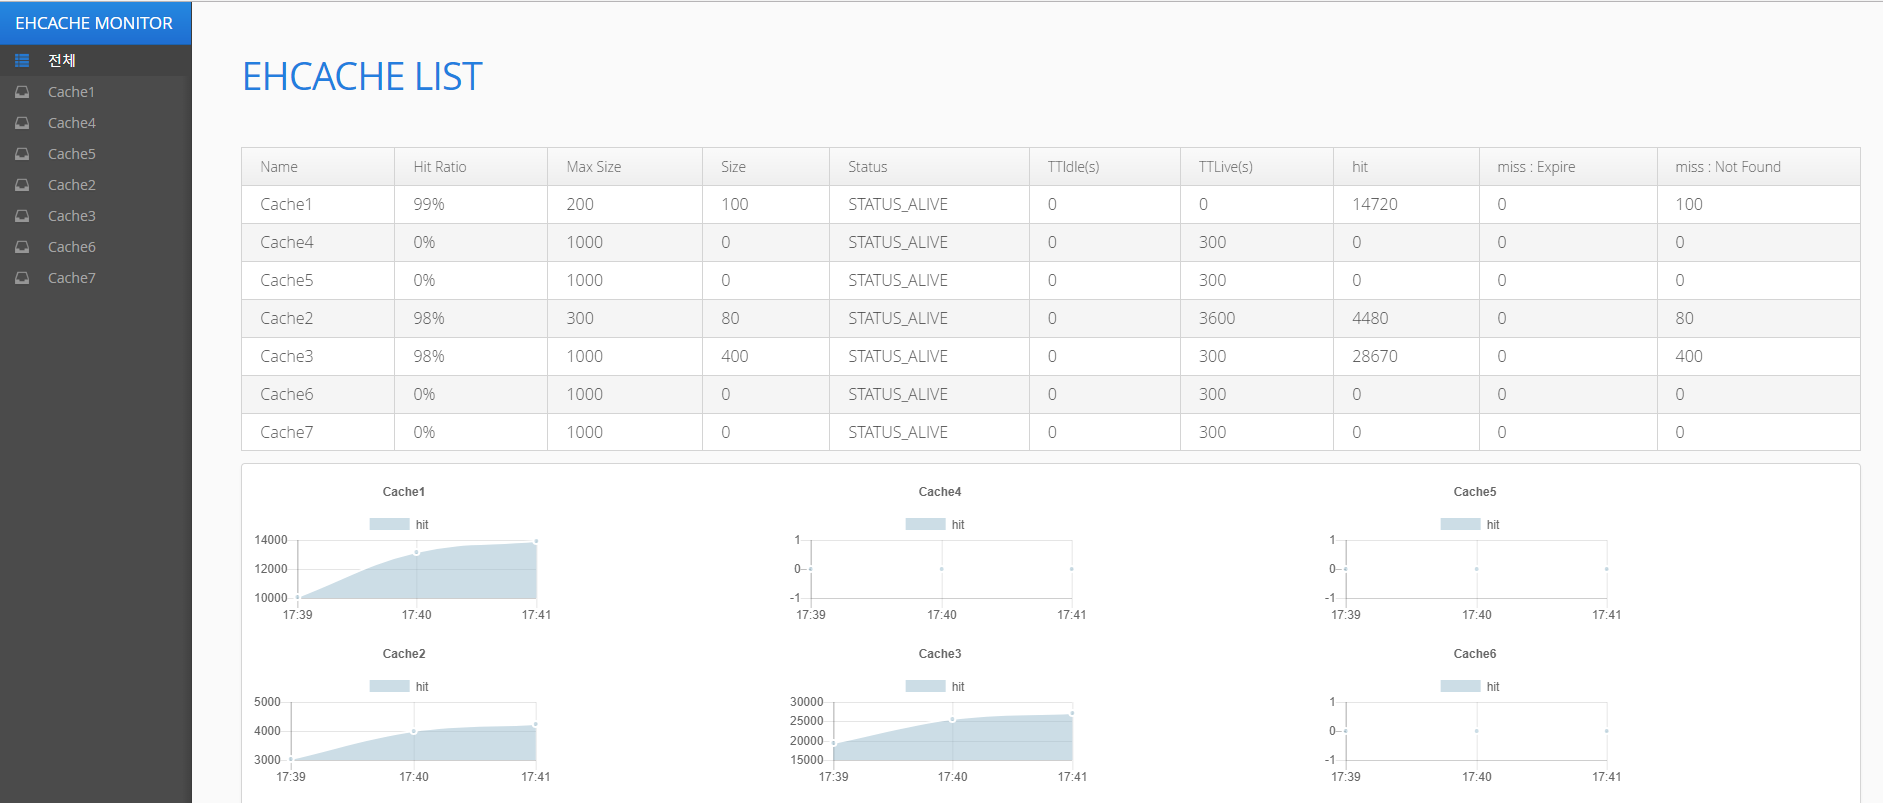Go to Cache6 in the sidebar
1883x803 pixels.
click(x=95, y=246)
